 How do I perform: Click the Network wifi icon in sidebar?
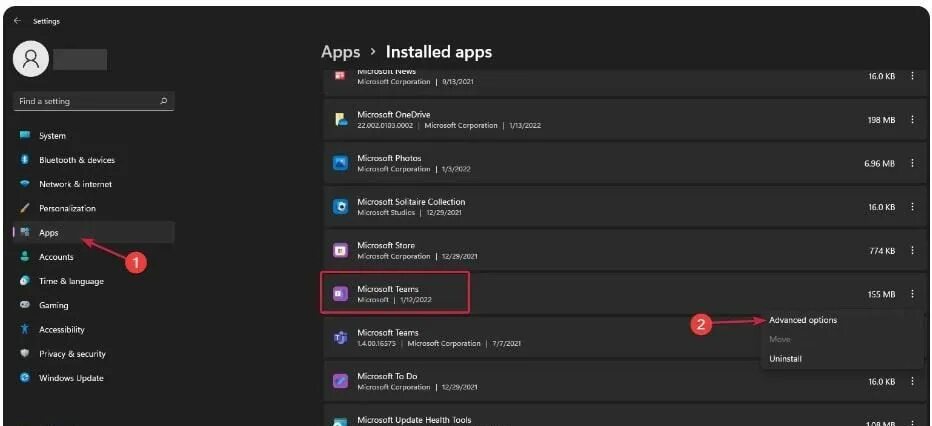(25, 184)
